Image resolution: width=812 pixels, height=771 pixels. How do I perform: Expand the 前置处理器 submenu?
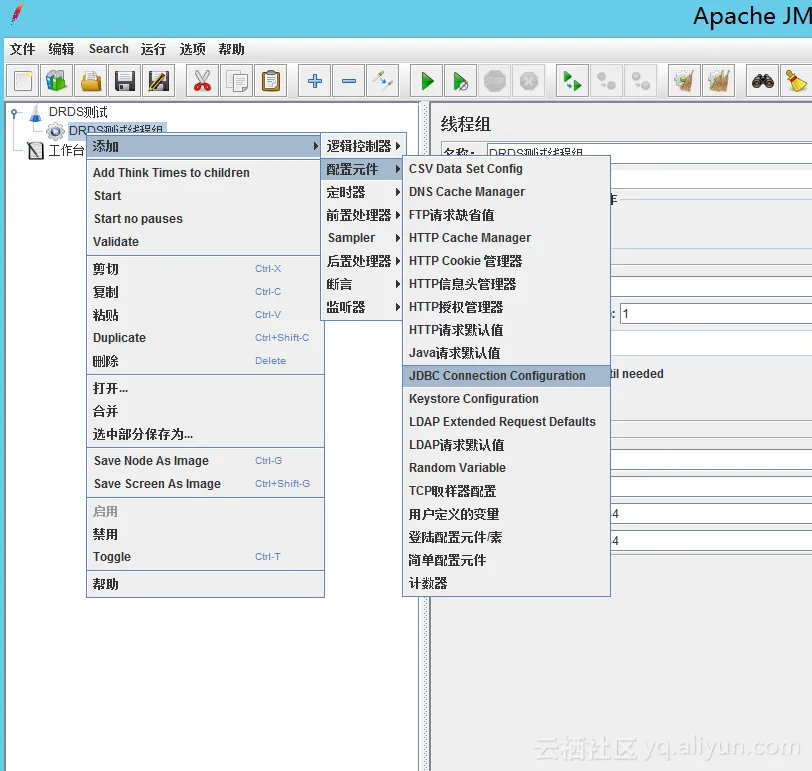362,215
